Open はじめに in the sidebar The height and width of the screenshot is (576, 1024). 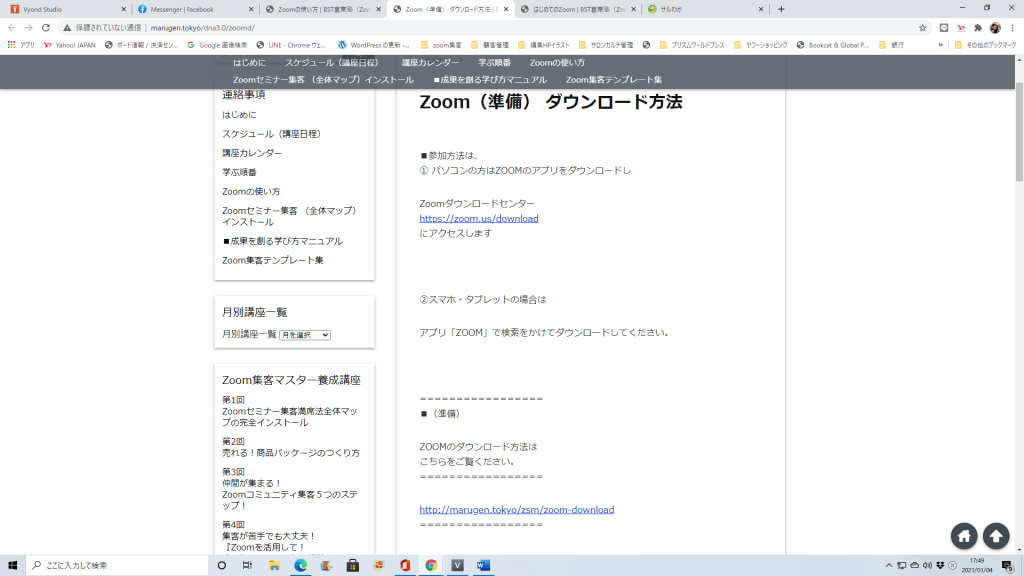(x=239, y=115)
